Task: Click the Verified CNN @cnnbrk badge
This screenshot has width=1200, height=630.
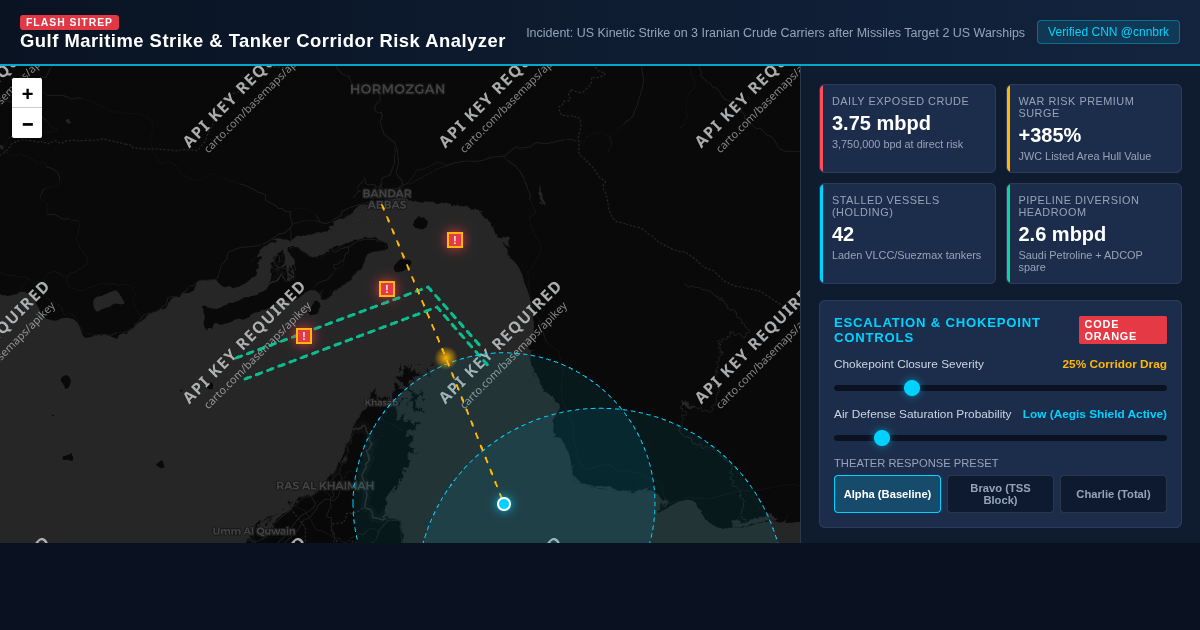Action: pyautogui.click(x=1108, y=32)
